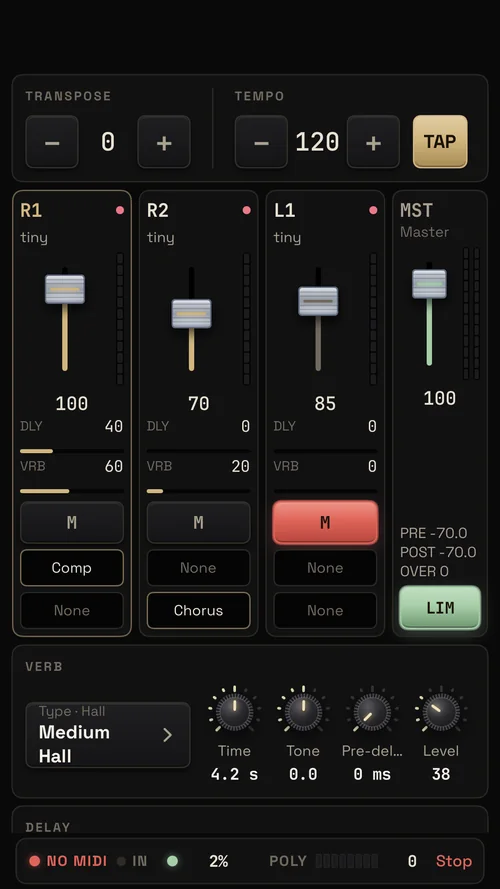Mute the R2 channel
The width and height of the screenshot is (500, 889).
tap(198, 522)
